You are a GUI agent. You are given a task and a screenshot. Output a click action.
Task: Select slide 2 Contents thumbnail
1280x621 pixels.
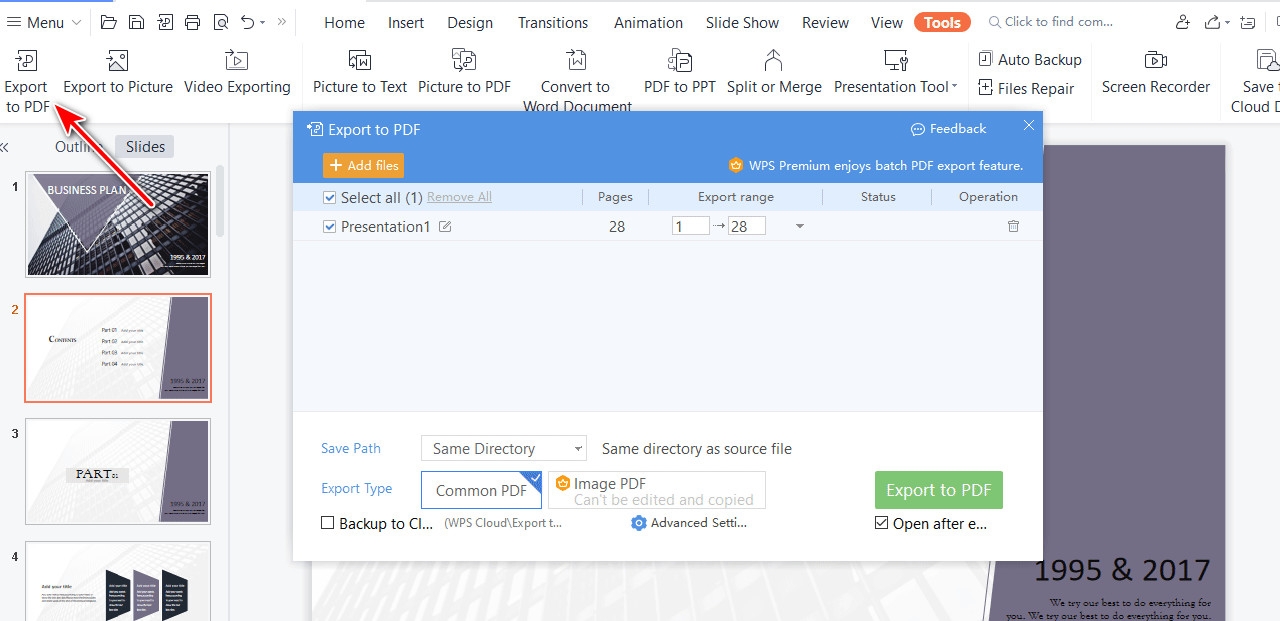pyautogui.click(x=118, y=348)
